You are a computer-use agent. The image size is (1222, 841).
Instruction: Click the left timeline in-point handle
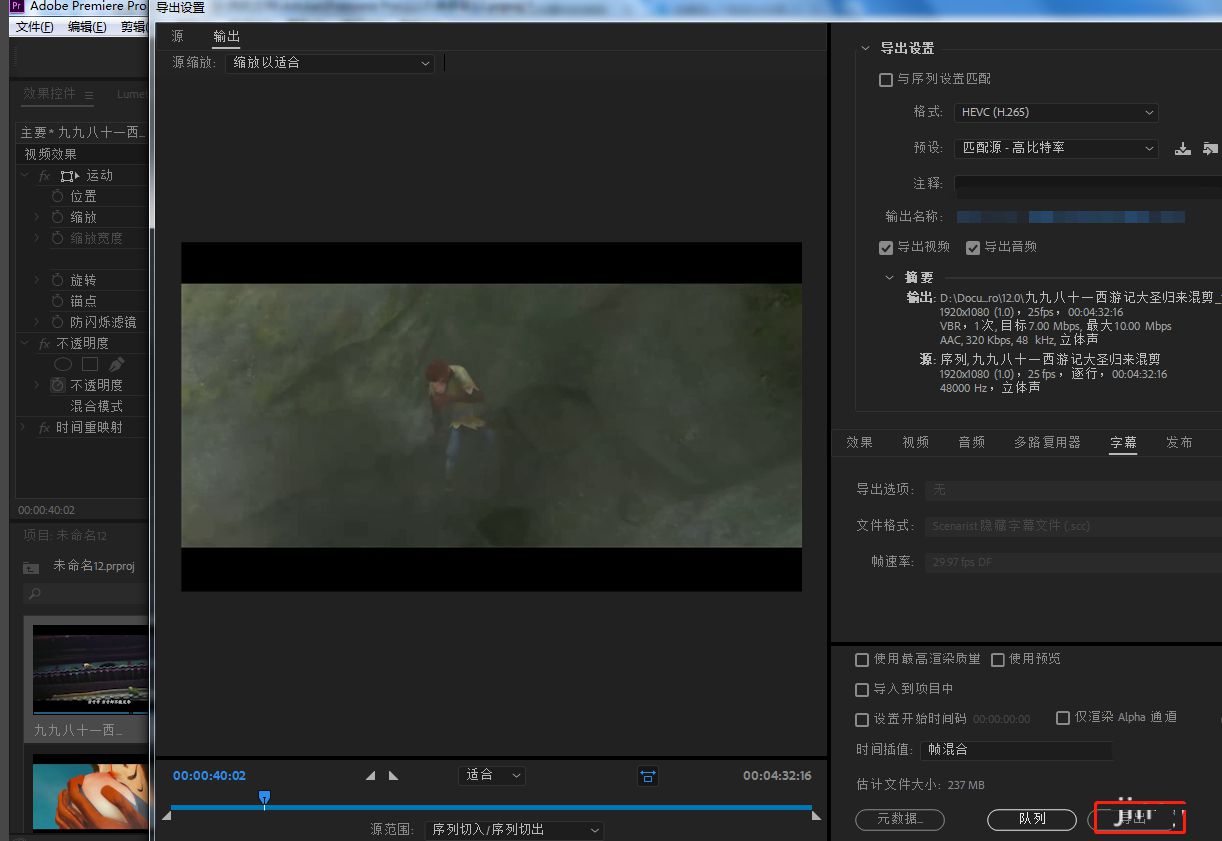point(166,816)
